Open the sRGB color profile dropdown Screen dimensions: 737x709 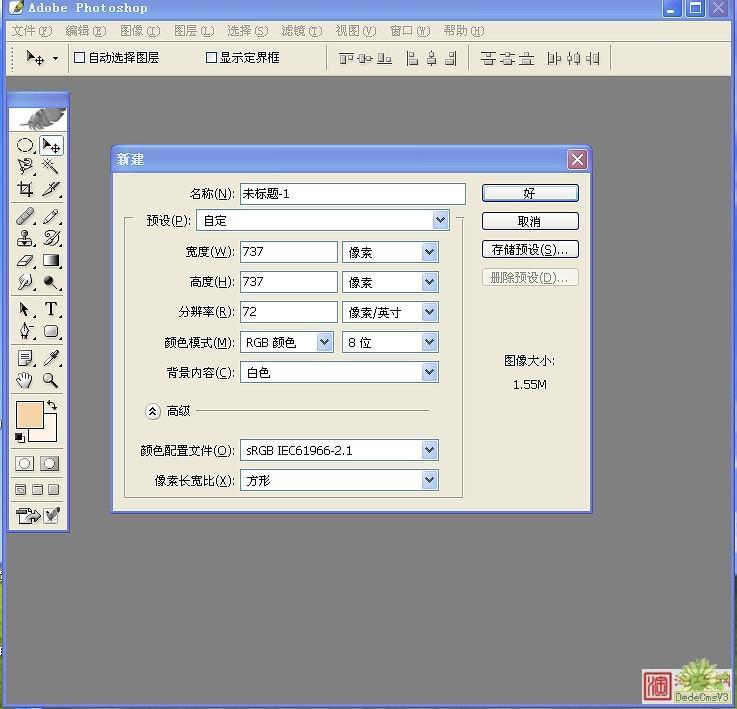tap(429, 450)
